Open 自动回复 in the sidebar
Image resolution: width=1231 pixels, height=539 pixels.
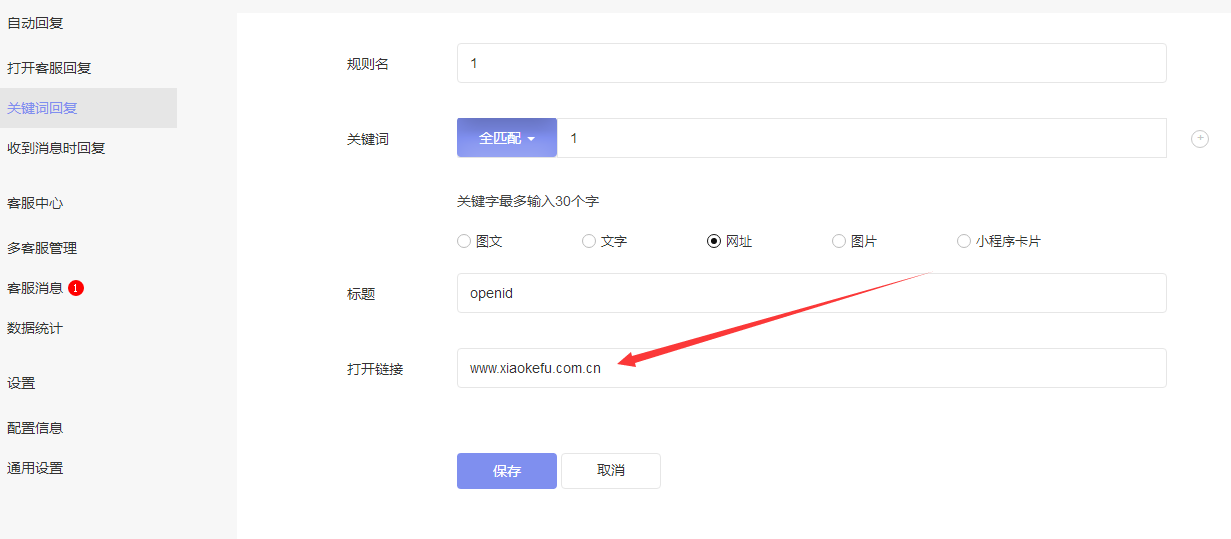click(35, 23)
